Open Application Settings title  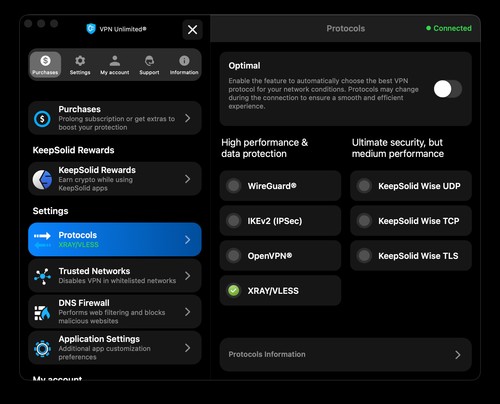tap(99, 339)
